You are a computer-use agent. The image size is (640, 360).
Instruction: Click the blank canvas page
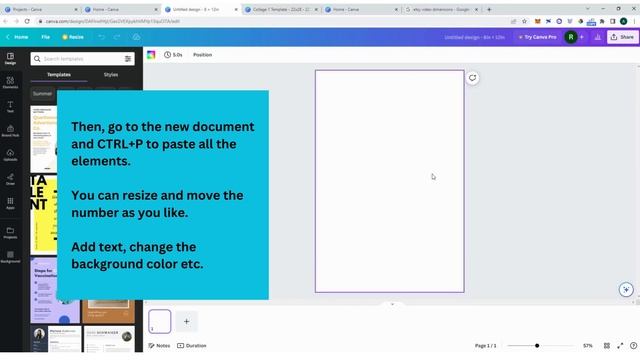pyautogui.click(x=389, y=181)
